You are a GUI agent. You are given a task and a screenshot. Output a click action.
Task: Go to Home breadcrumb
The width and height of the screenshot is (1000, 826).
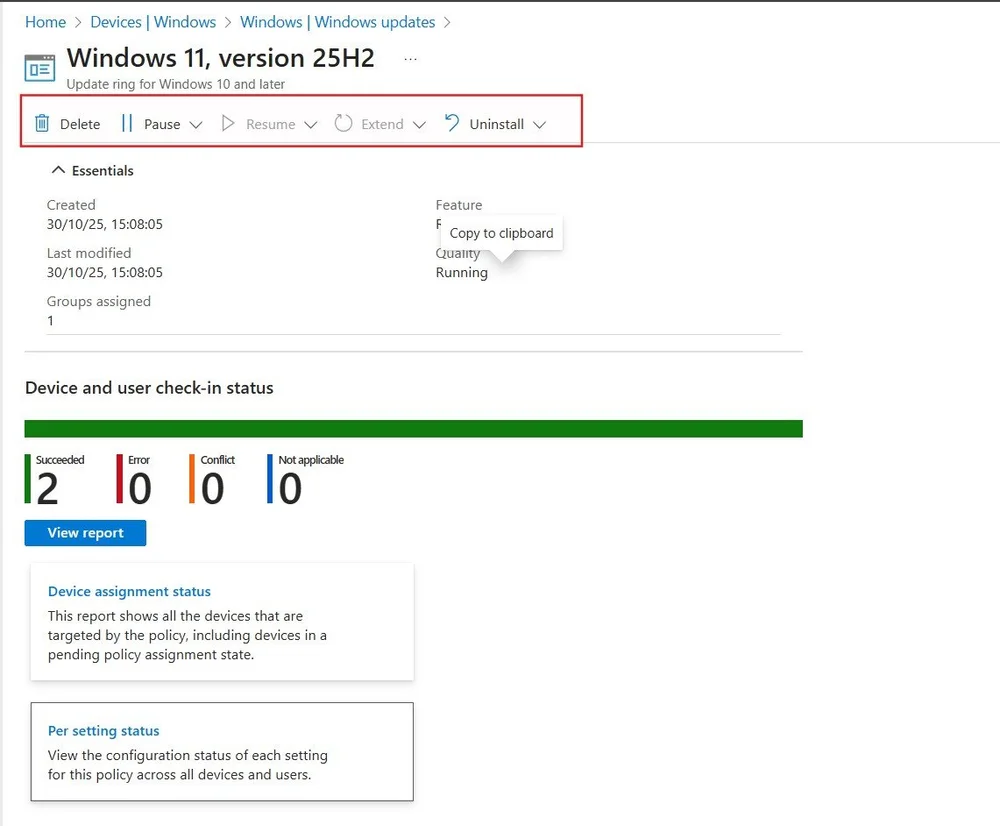click(x=45, y=22)
